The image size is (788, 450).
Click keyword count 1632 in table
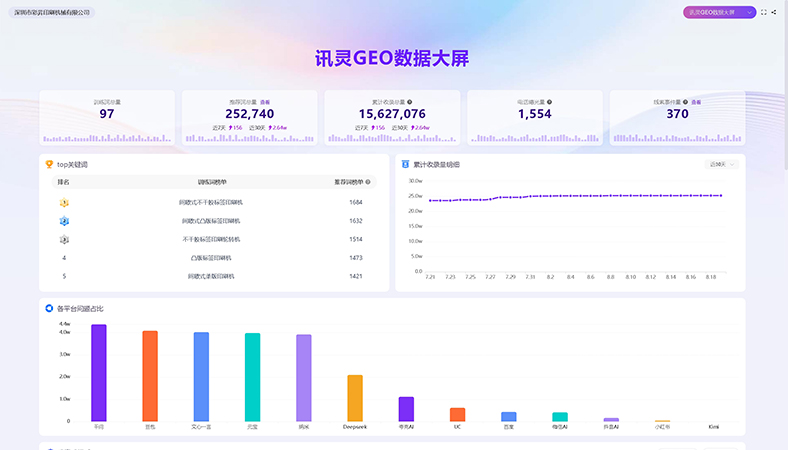(x=356, y=221)
